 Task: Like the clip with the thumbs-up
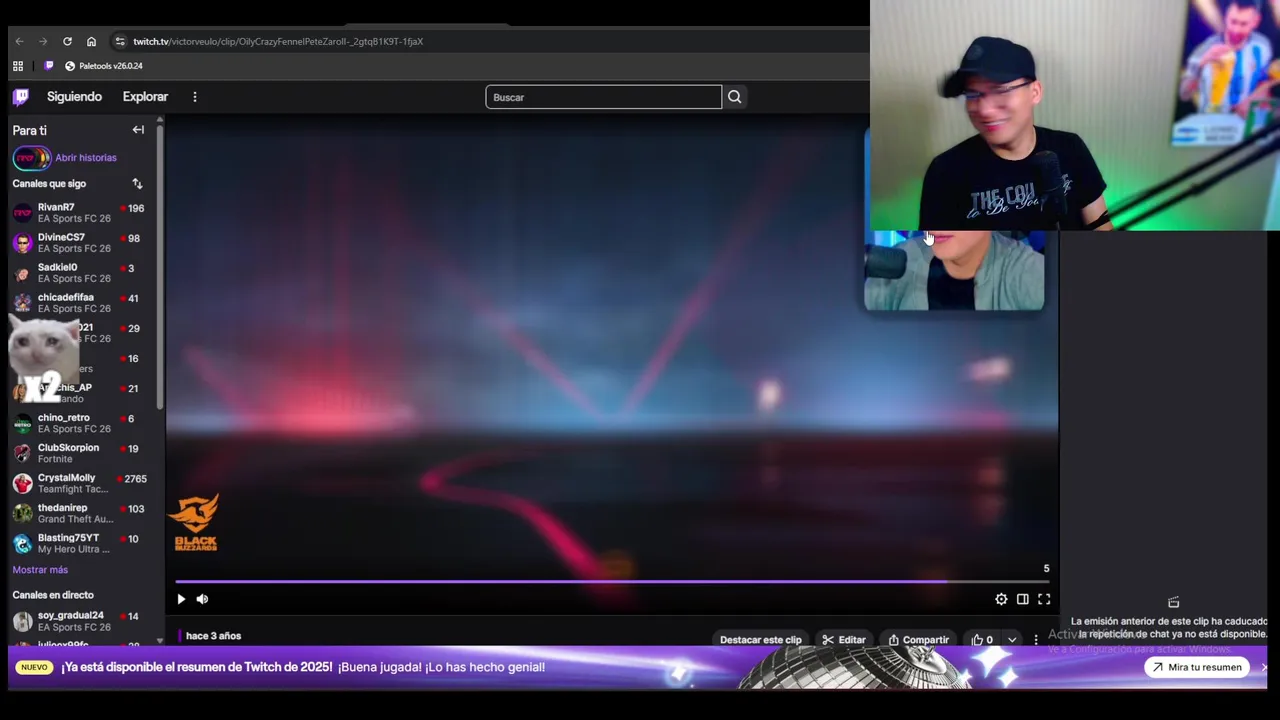983,640
